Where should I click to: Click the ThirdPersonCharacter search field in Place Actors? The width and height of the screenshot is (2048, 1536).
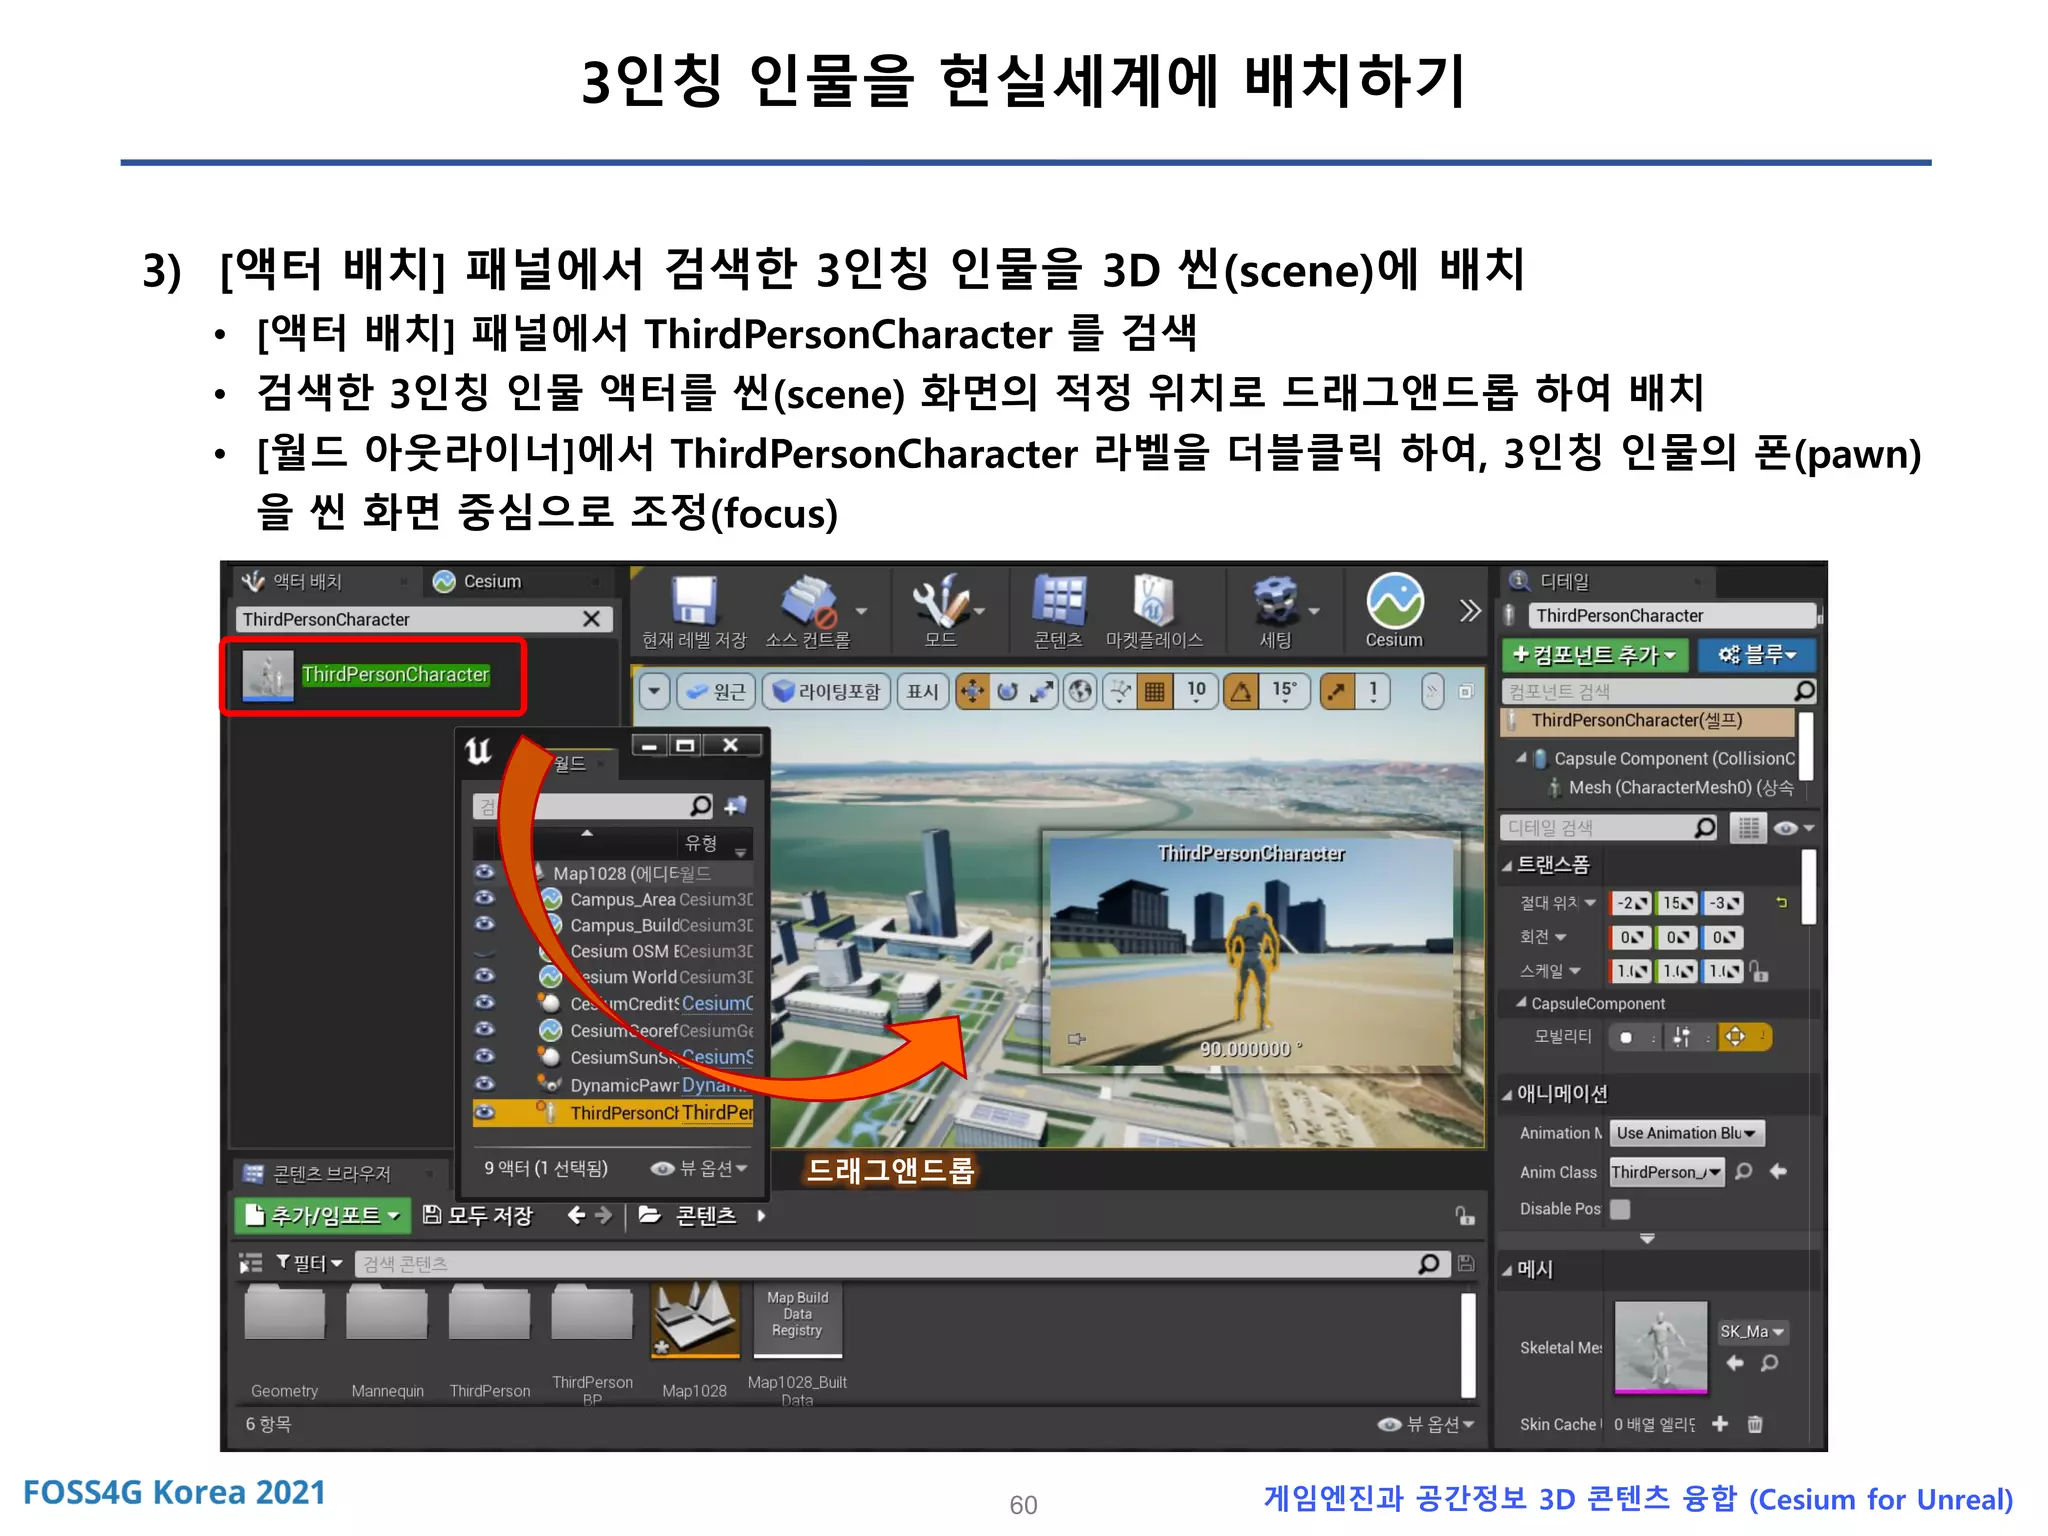[410, 619]
